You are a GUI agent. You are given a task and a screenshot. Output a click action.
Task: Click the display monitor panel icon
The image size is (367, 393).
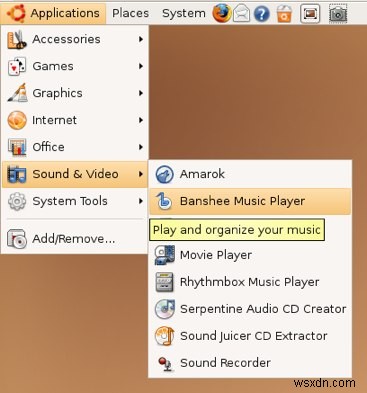(310, 14)
